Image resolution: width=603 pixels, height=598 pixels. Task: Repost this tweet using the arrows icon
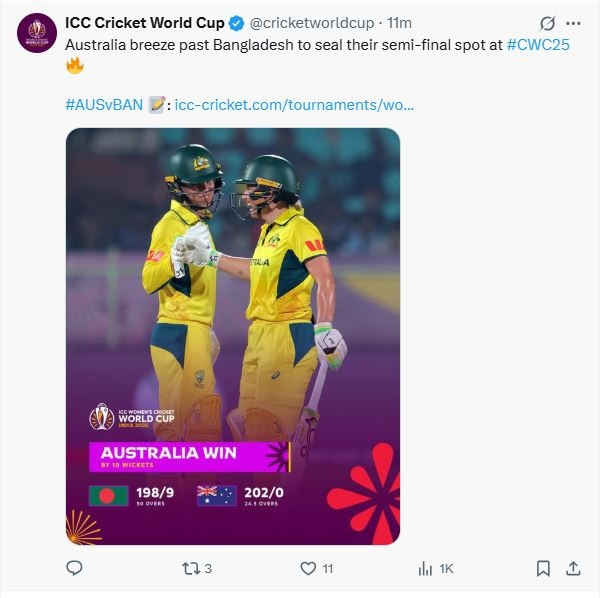pyautogui.click(x=189, y=568)
